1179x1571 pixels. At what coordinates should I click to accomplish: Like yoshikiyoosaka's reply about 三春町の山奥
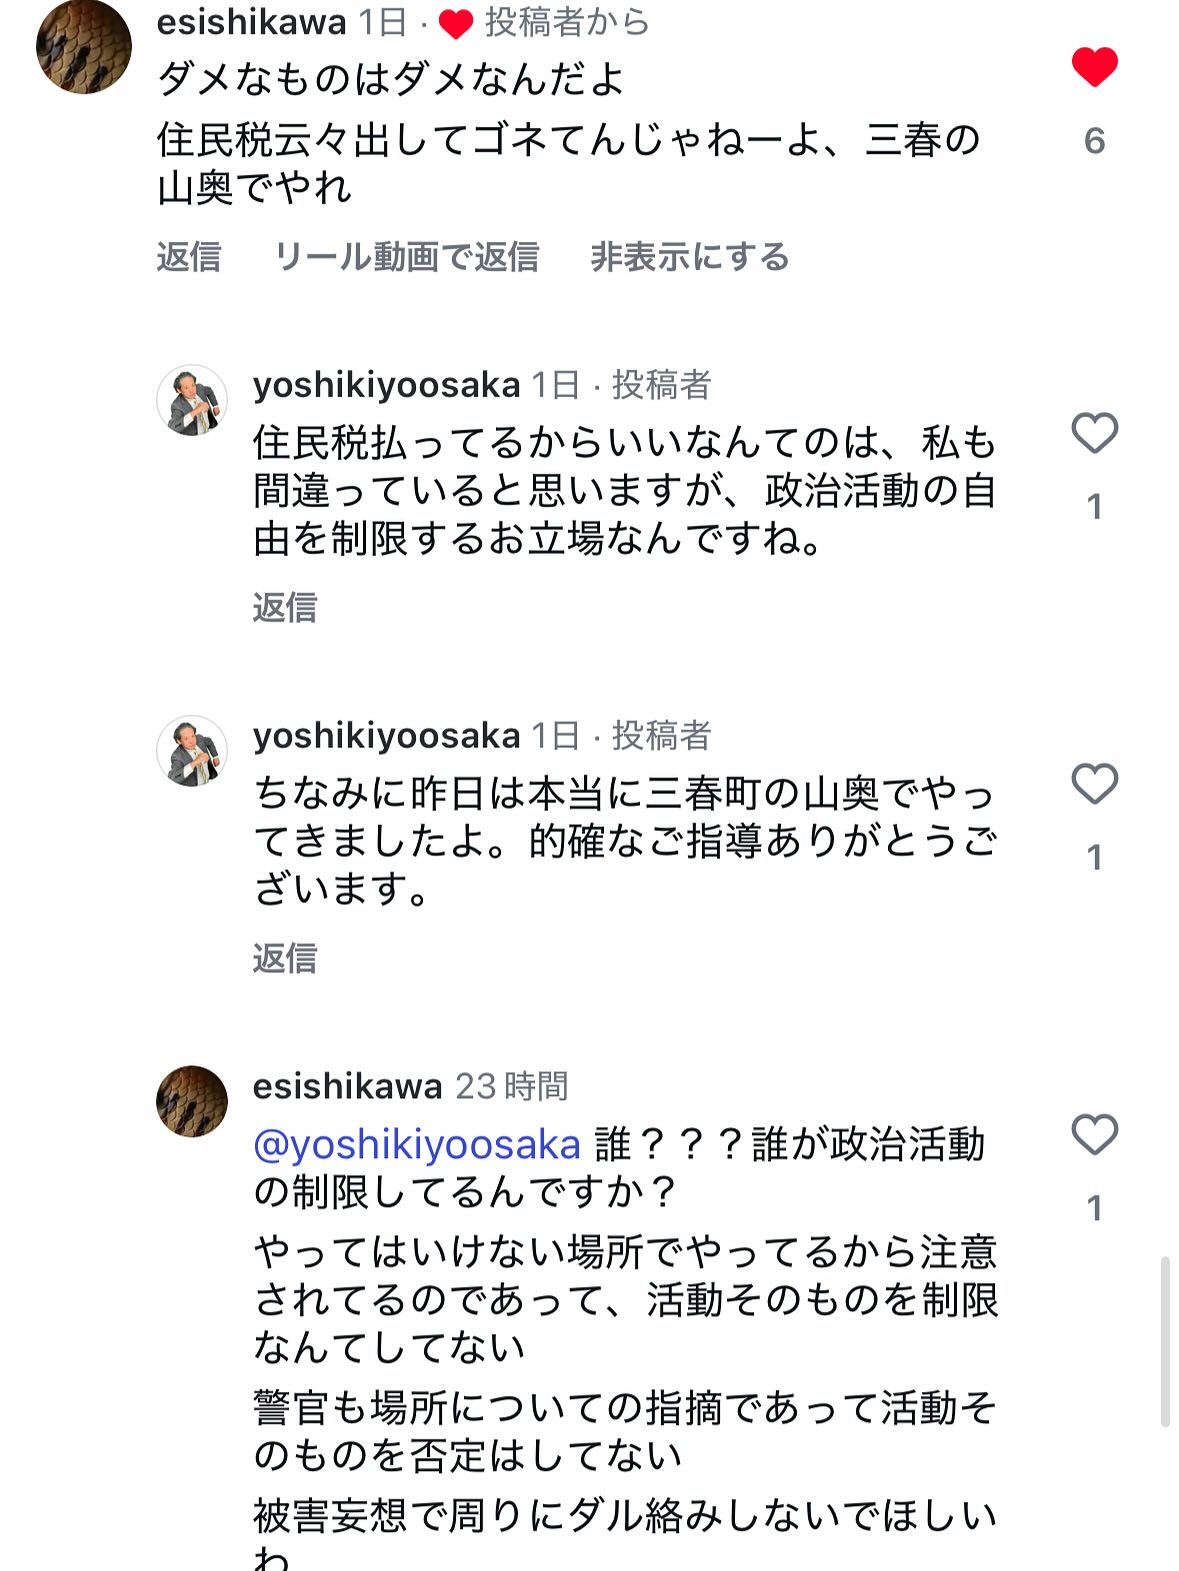pos(1094,784)
